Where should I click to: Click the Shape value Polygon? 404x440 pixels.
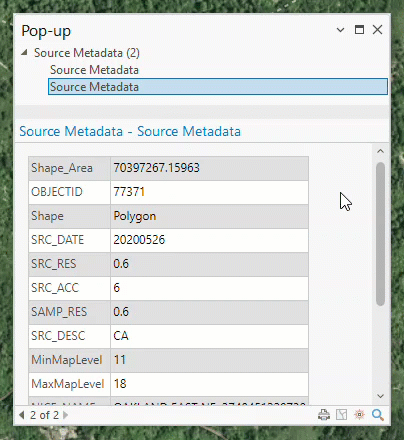coord(135,216)
